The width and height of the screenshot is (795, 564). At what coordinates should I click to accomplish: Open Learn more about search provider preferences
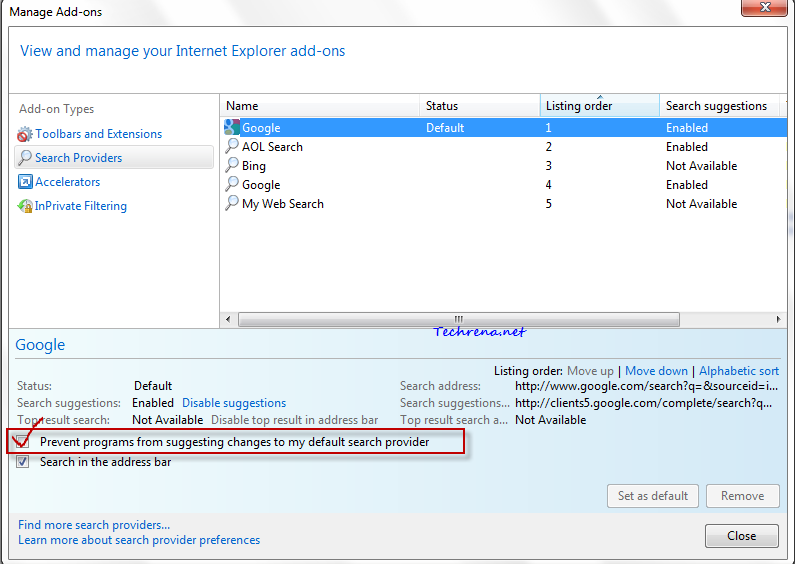point(139,540)
